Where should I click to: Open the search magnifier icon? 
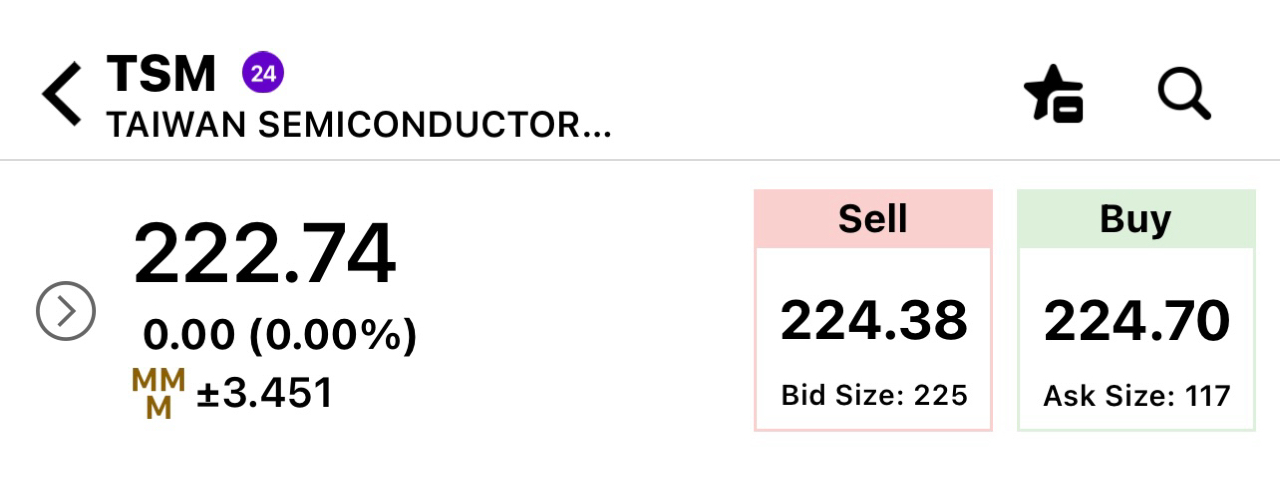[1184, 94]
